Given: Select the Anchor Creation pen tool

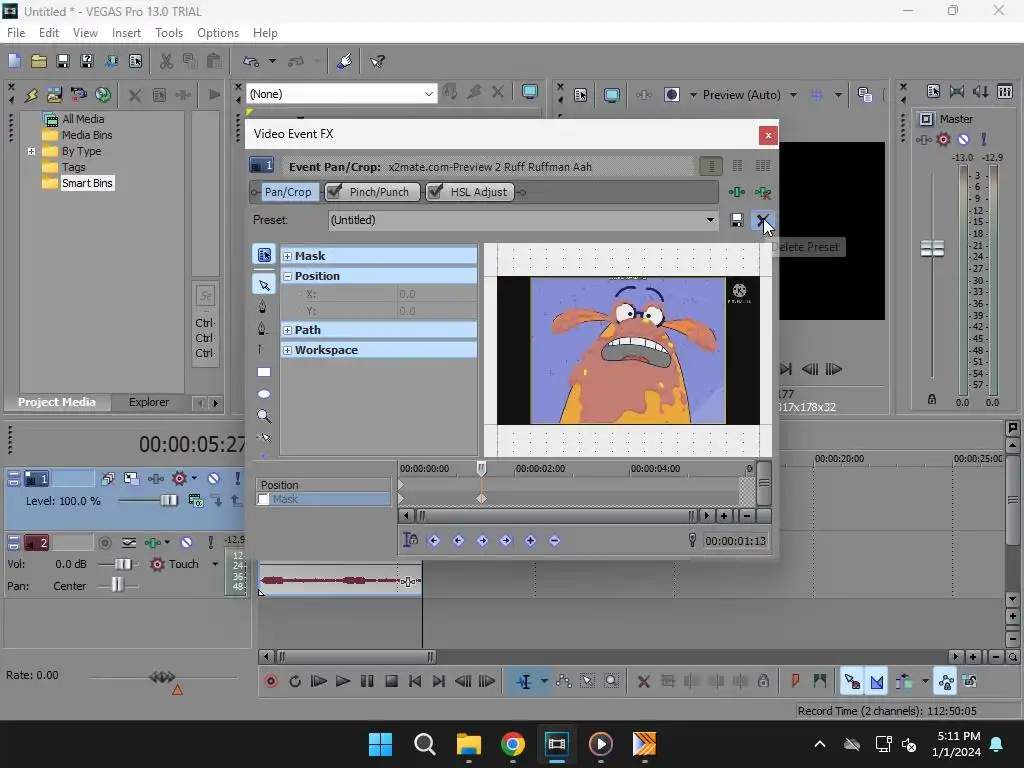Looking at the screenshot, I should [x=263, y=306].
